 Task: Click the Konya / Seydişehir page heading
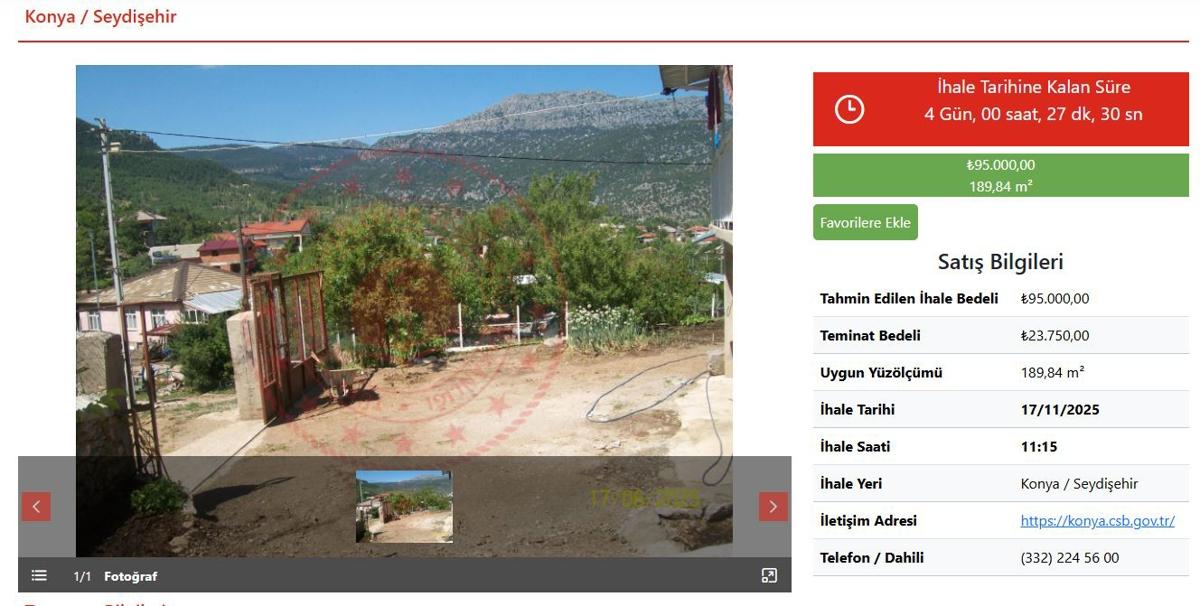(101, 17)
